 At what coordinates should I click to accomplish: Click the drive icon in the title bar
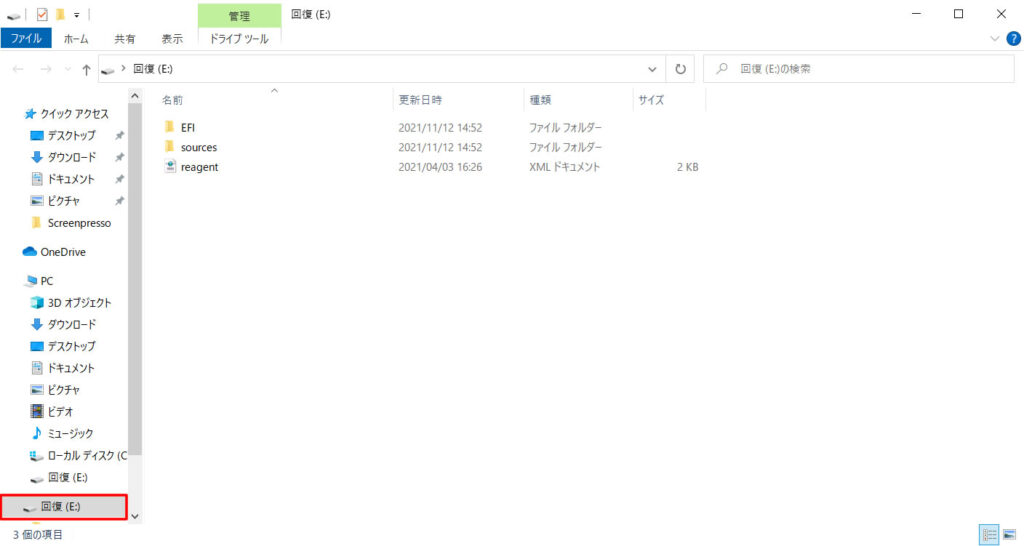[x=14, y=15]
